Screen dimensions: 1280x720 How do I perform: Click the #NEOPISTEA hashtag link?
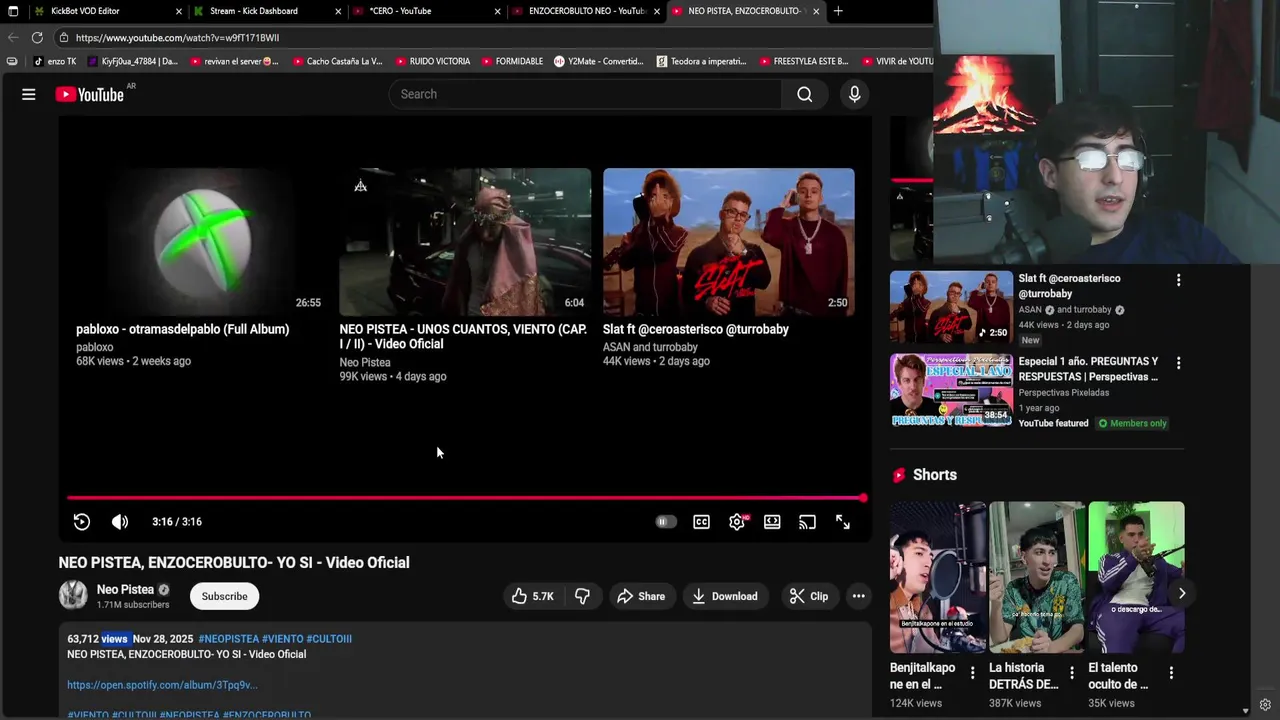click(x=229, y=639)
